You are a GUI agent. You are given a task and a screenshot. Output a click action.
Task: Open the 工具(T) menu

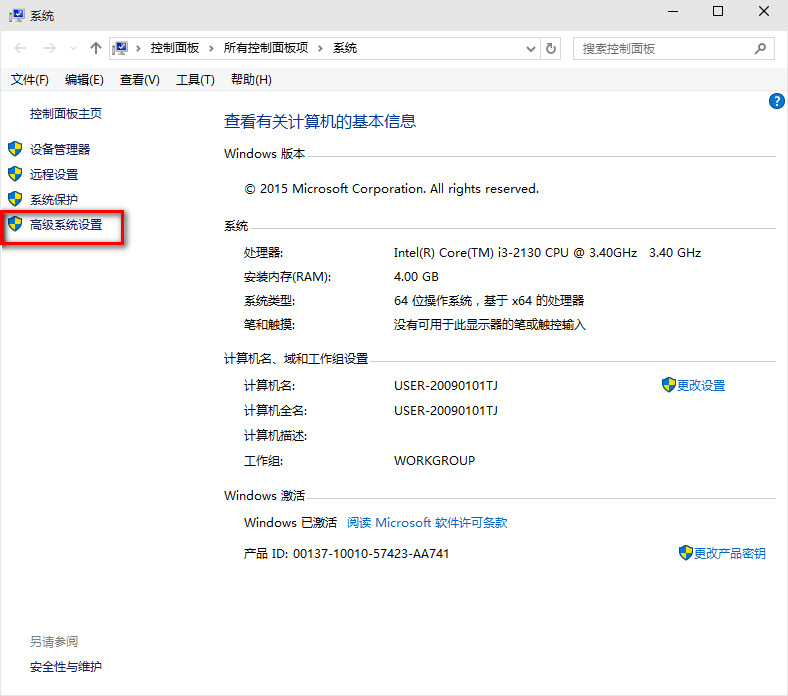(x=195, y=79)
